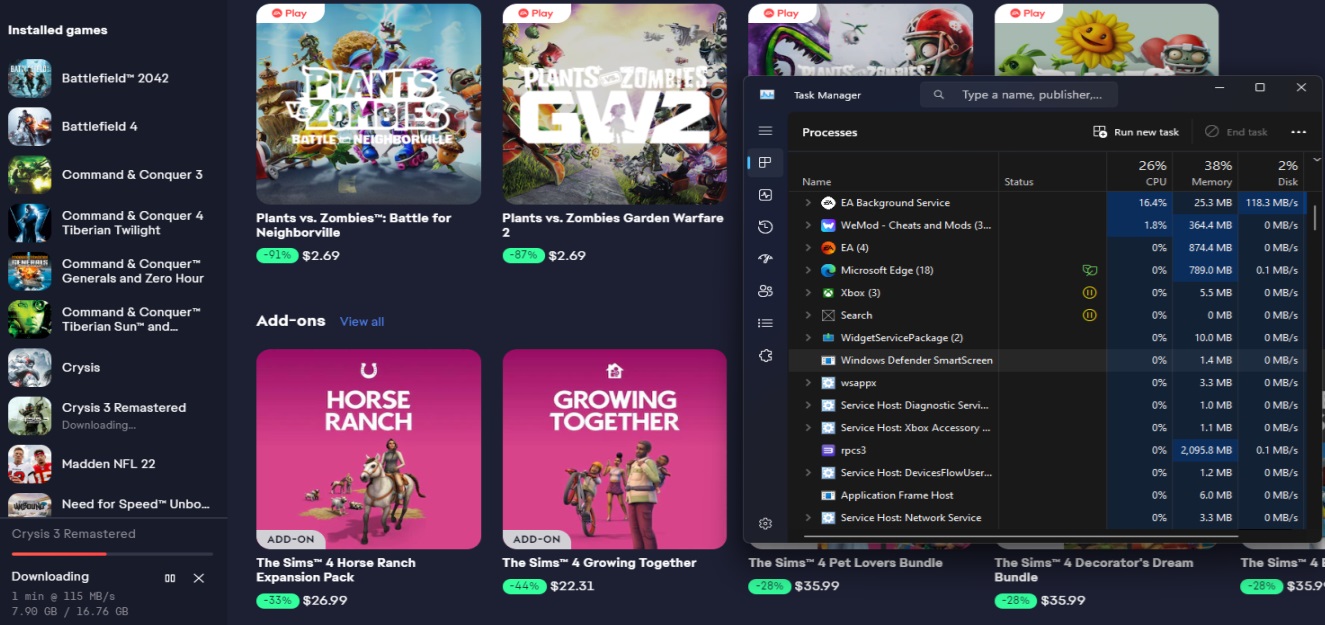Select Crysis 3 Remastered in installed games
Viewport: 1325px width, 625px height.
coord(112,415)
